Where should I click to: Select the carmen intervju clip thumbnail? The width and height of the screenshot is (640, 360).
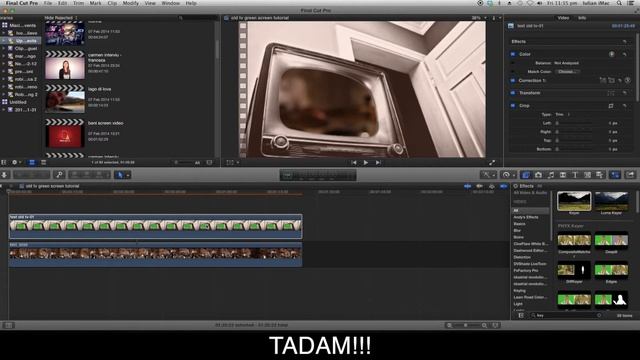pos(65,65)
